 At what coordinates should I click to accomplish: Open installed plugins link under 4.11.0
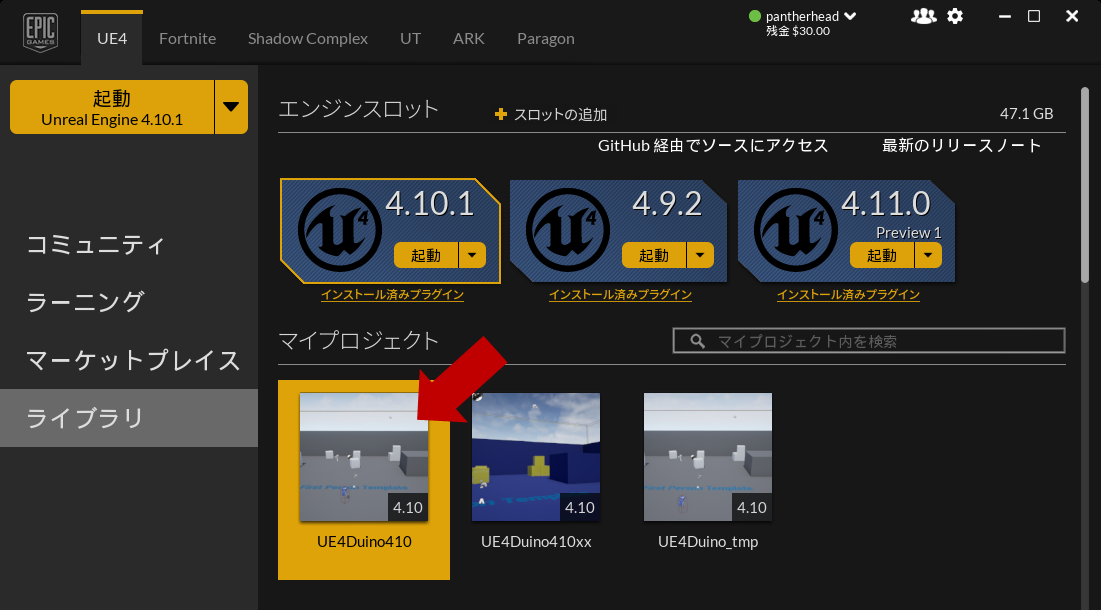[848, 295]
